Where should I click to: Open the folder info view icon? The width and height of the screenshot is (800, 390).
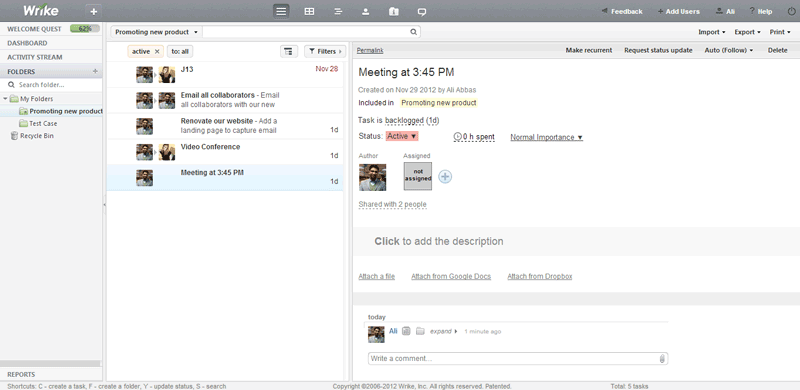(393, 11)
